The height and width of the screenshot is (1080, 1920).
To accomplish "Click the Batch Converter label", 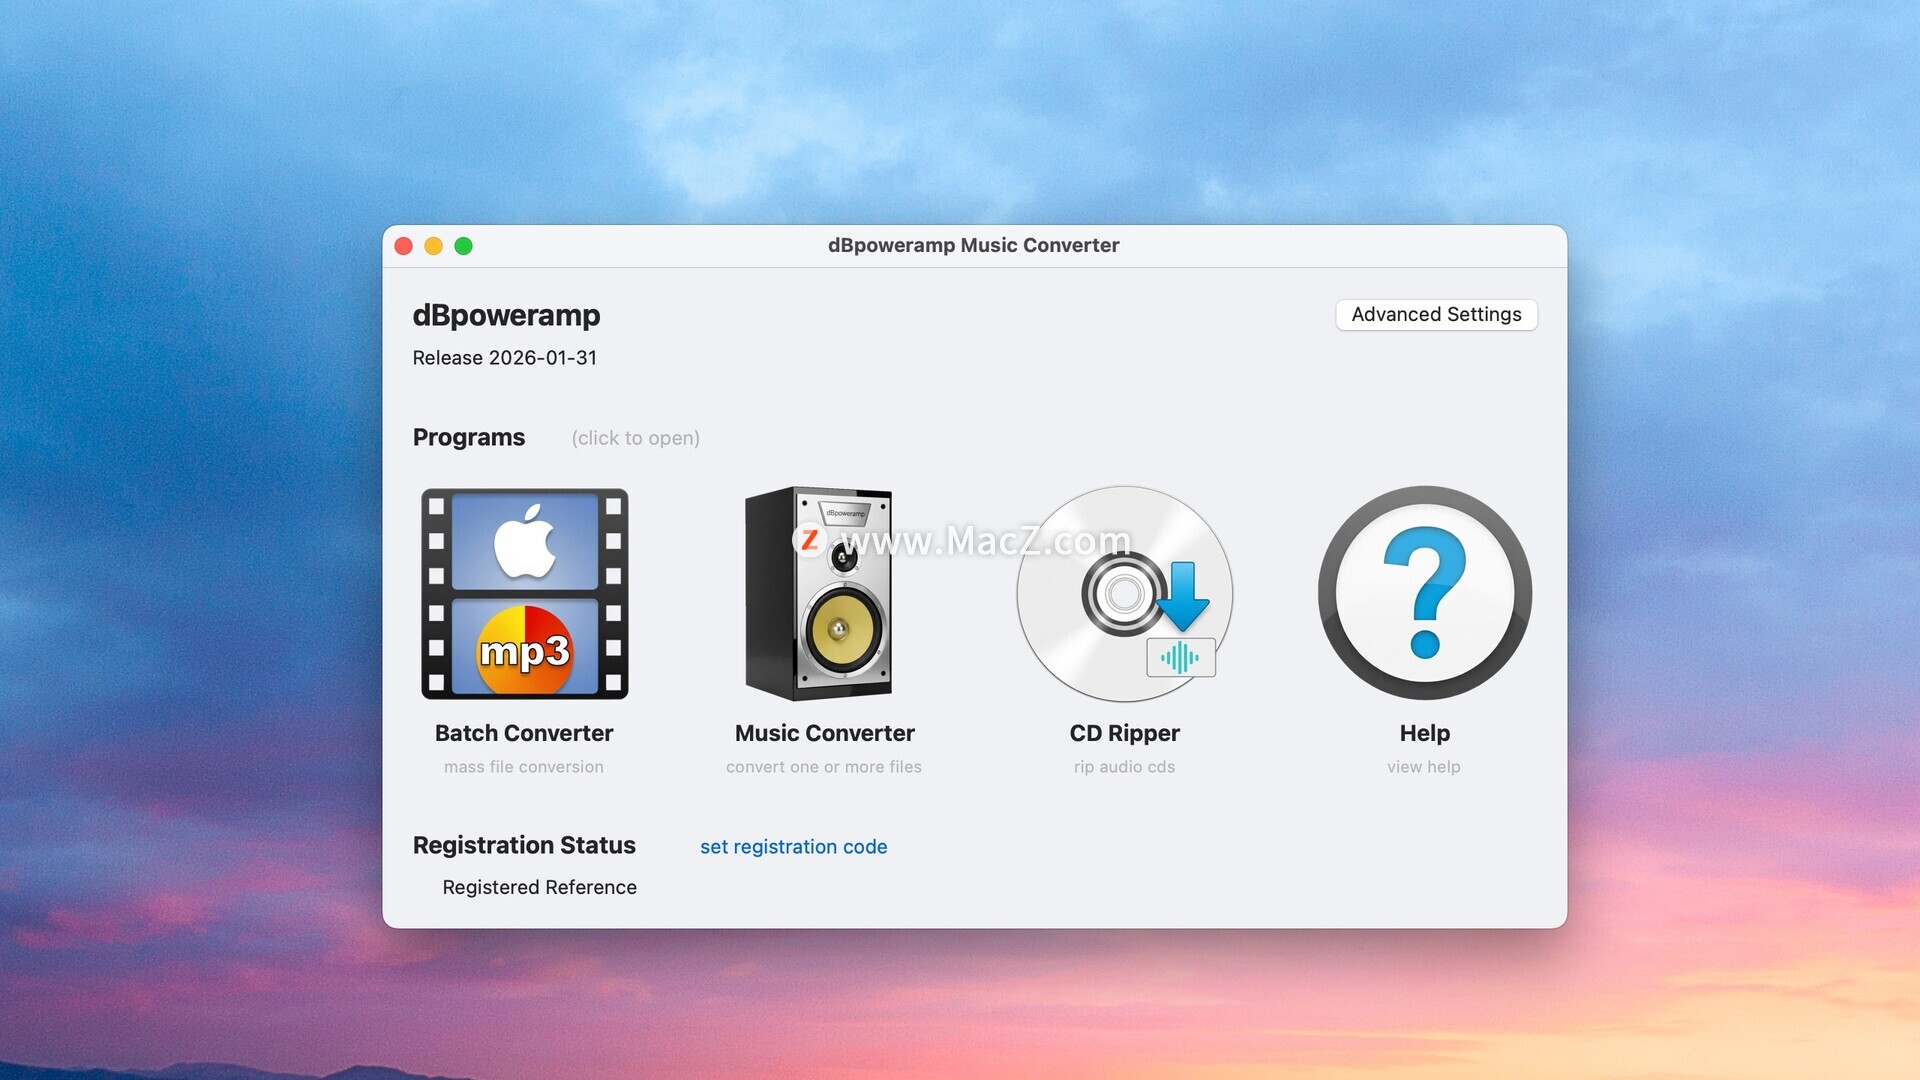I will coord(524,733).
